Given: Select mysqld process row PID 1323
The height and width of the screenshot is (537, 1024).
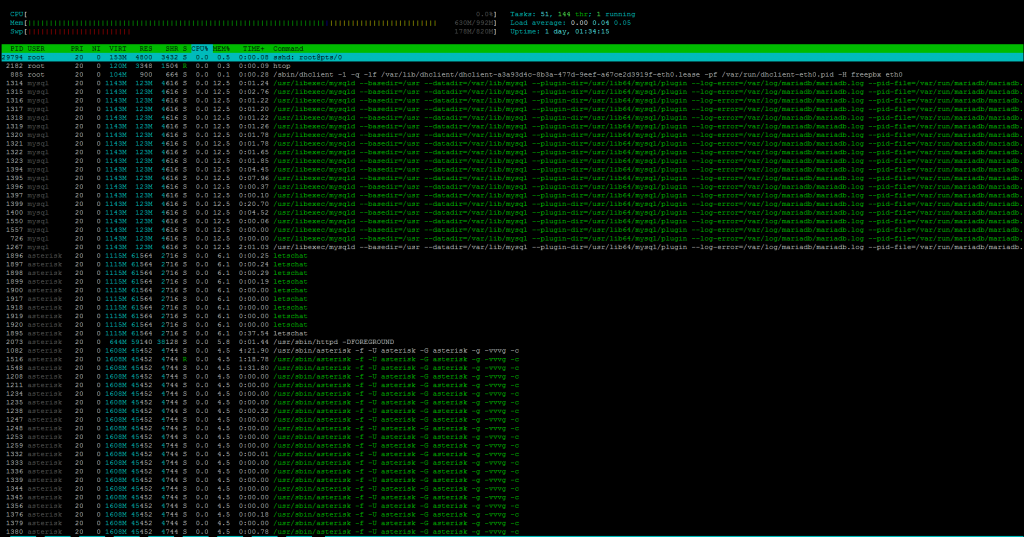Looking at the screenshot, I should pos(512,161).
